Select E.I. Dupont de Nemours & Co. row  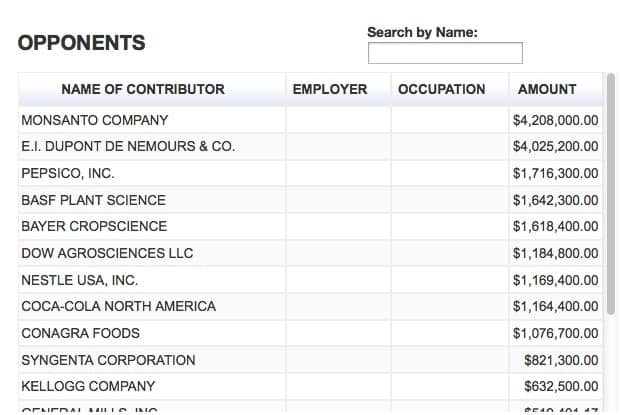127,146
